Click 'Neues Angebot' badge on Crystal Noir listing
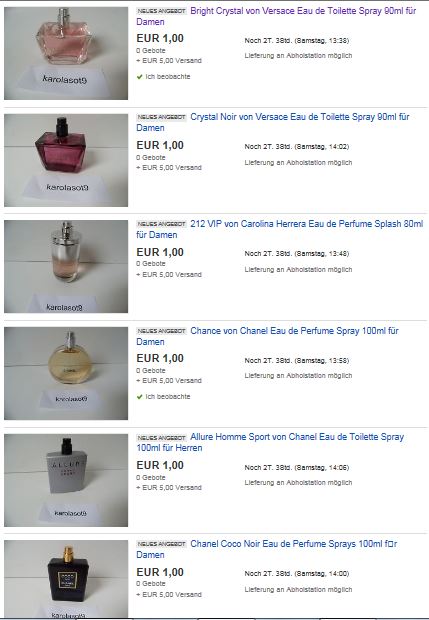Image resolution: width=429 pixels, height=620 pixels. [x=161, y=117]
